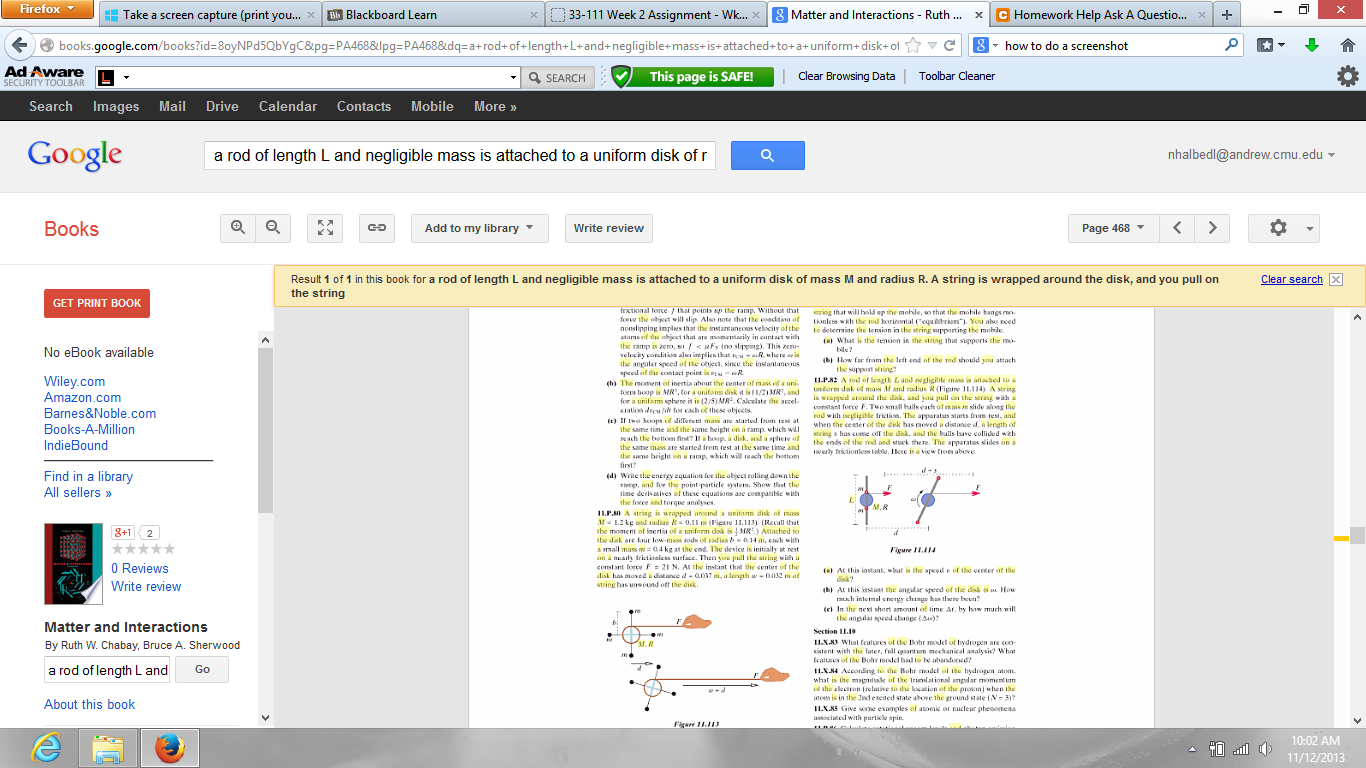Go to the next book page
1366x768 pixels.
point(1212,228)
